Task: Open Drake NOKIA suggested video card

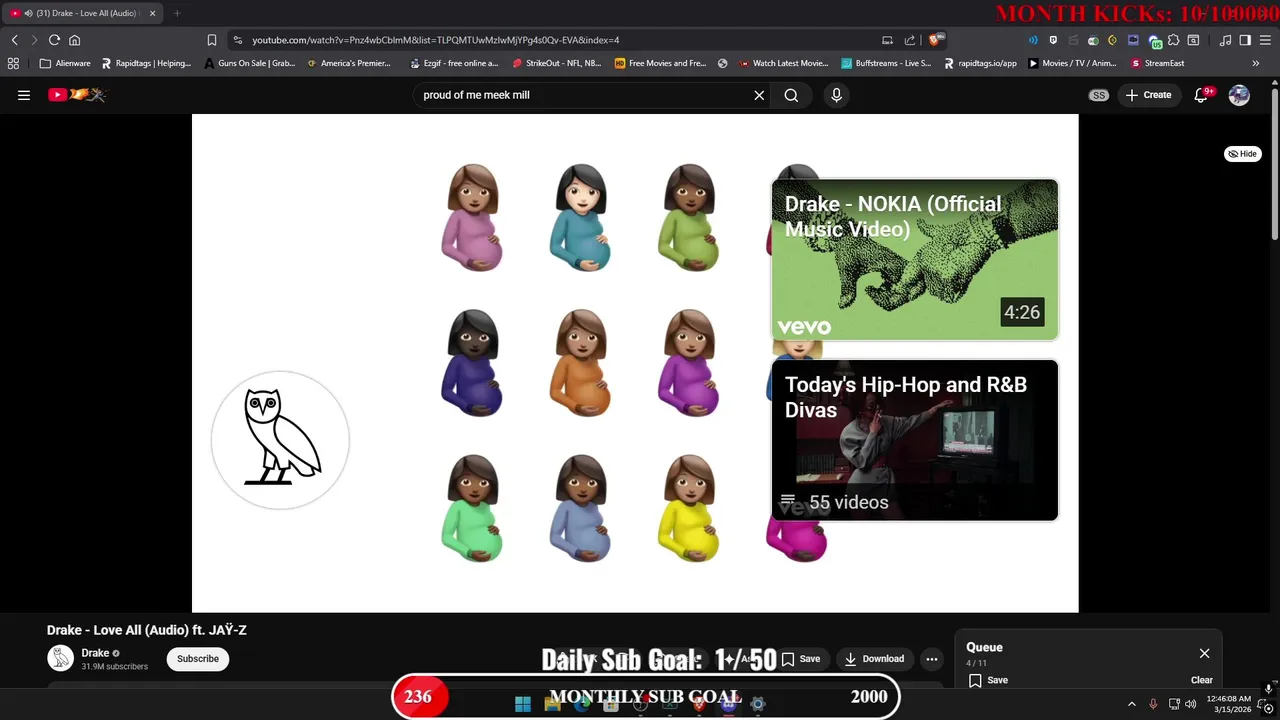Action: (915, 260)
